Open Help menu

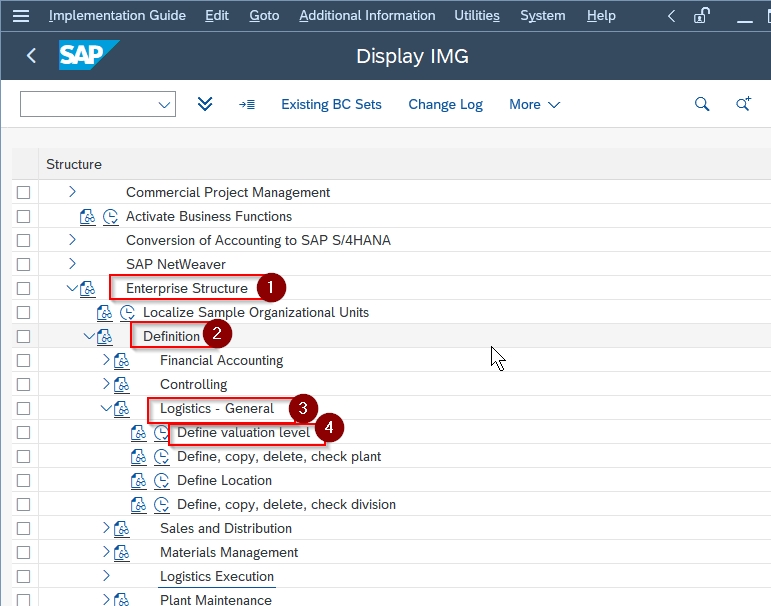click(601, 16)
